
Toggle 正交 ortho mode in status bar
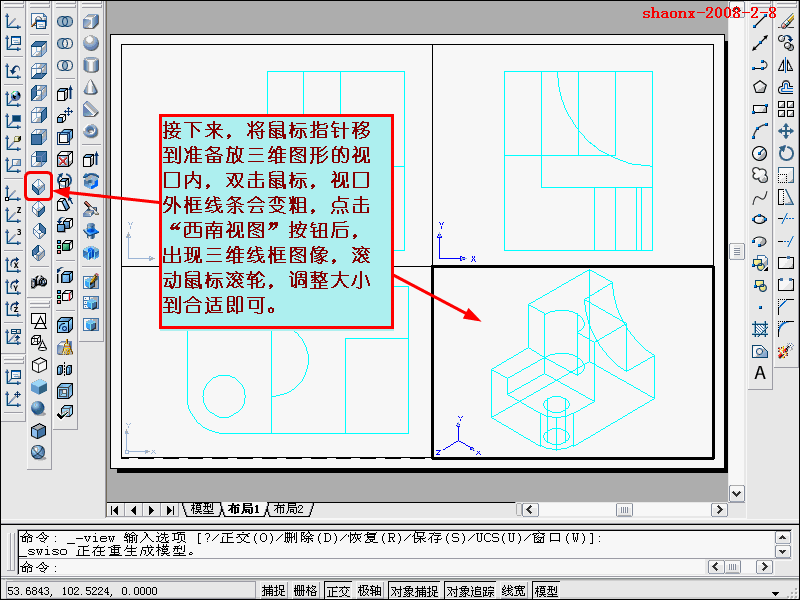[338, 591]
